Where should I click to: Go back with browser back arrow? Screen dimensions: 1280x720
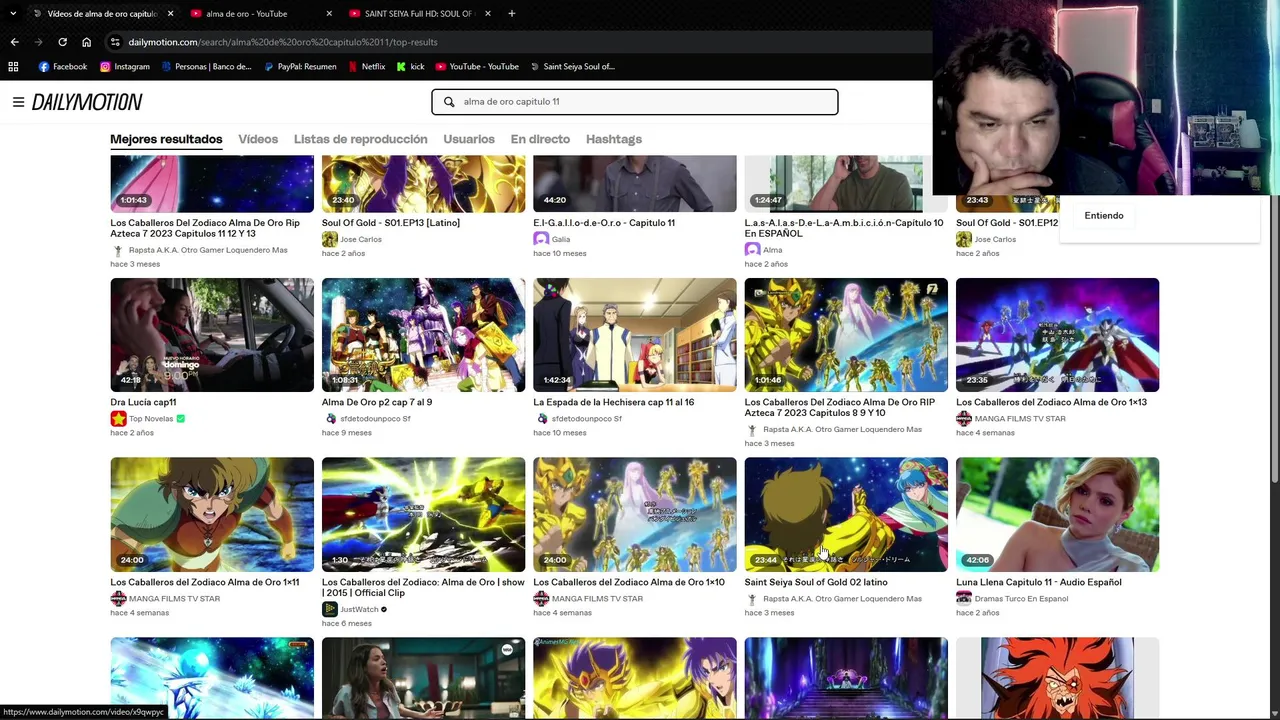[x=14, y=42]
